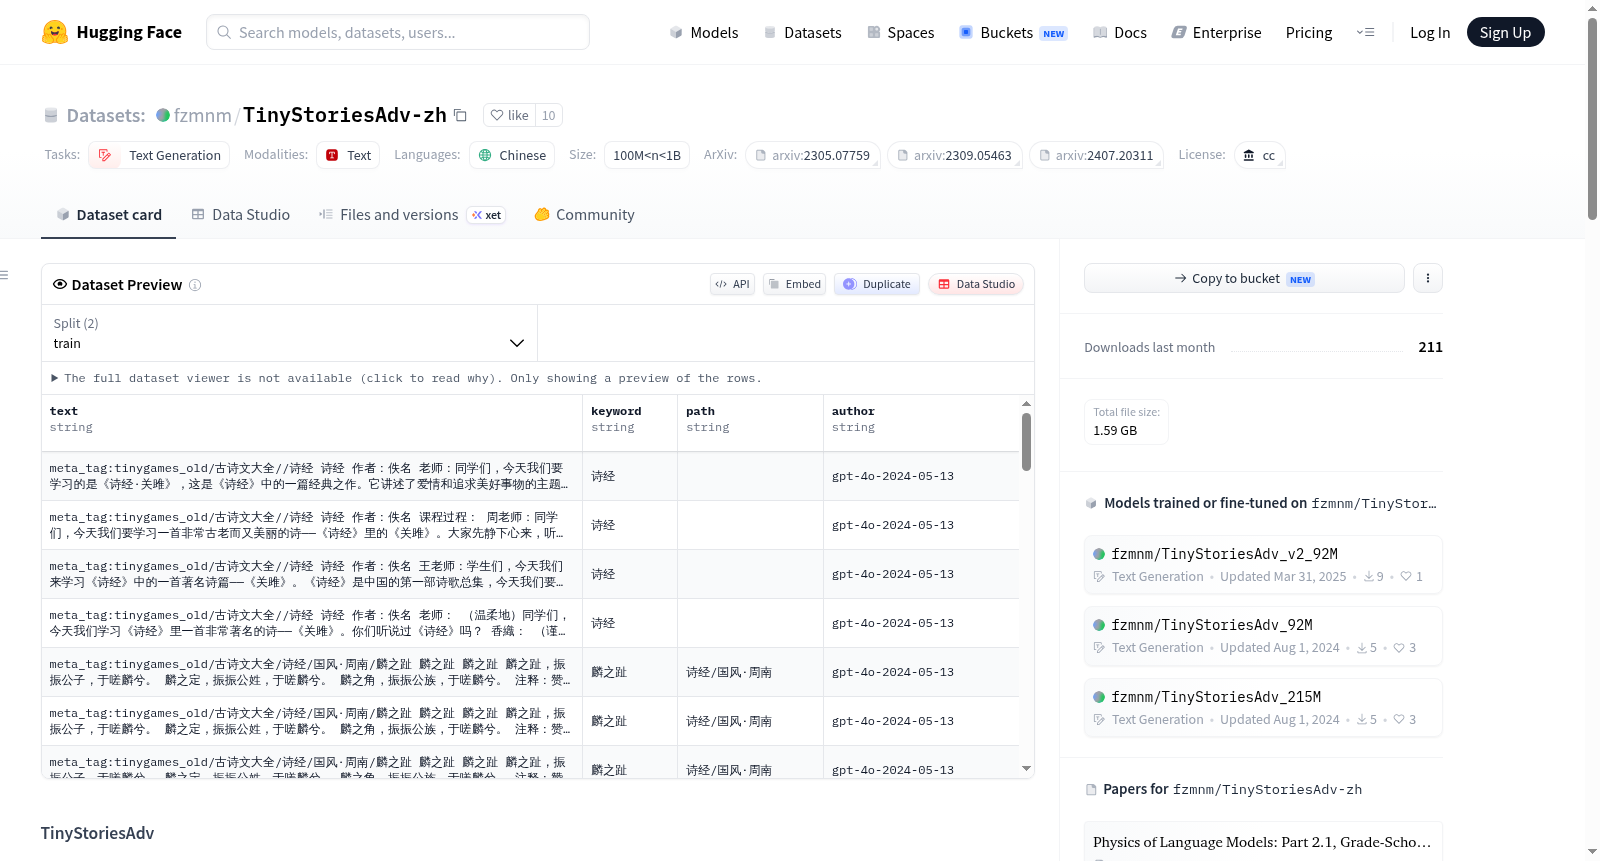
Task: Open the arxiv:2305.07759 paper tag
Action: coord(813,155)
